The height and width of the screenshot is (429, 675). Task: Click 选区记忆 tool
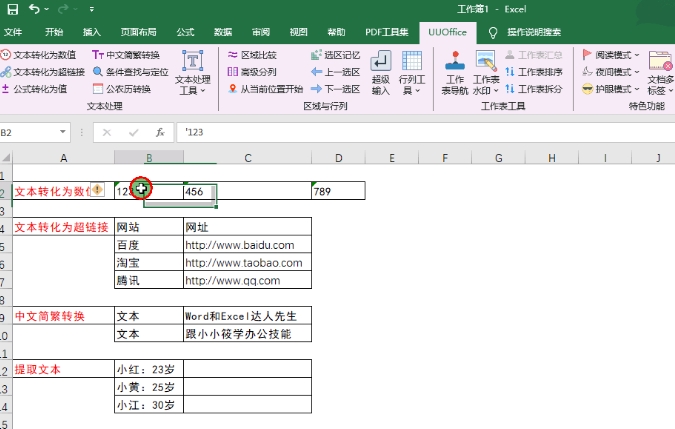[335, 55]
